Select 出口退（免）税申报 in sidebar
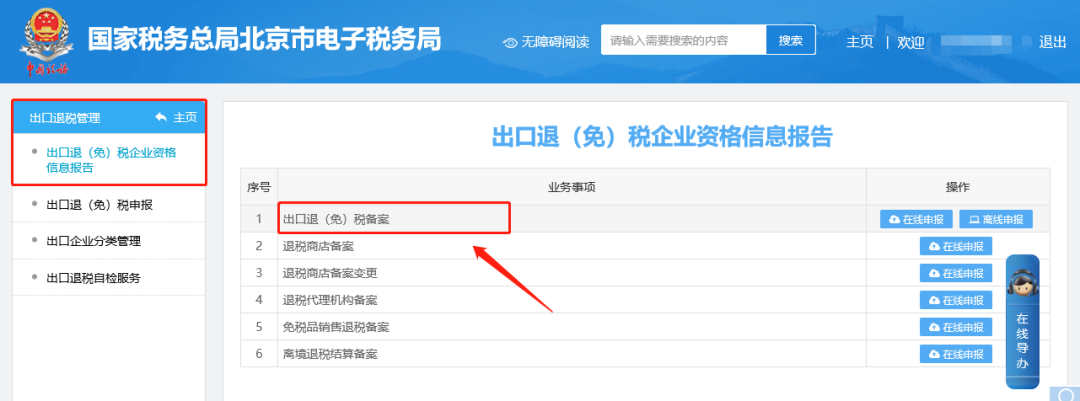 (99, 205)
